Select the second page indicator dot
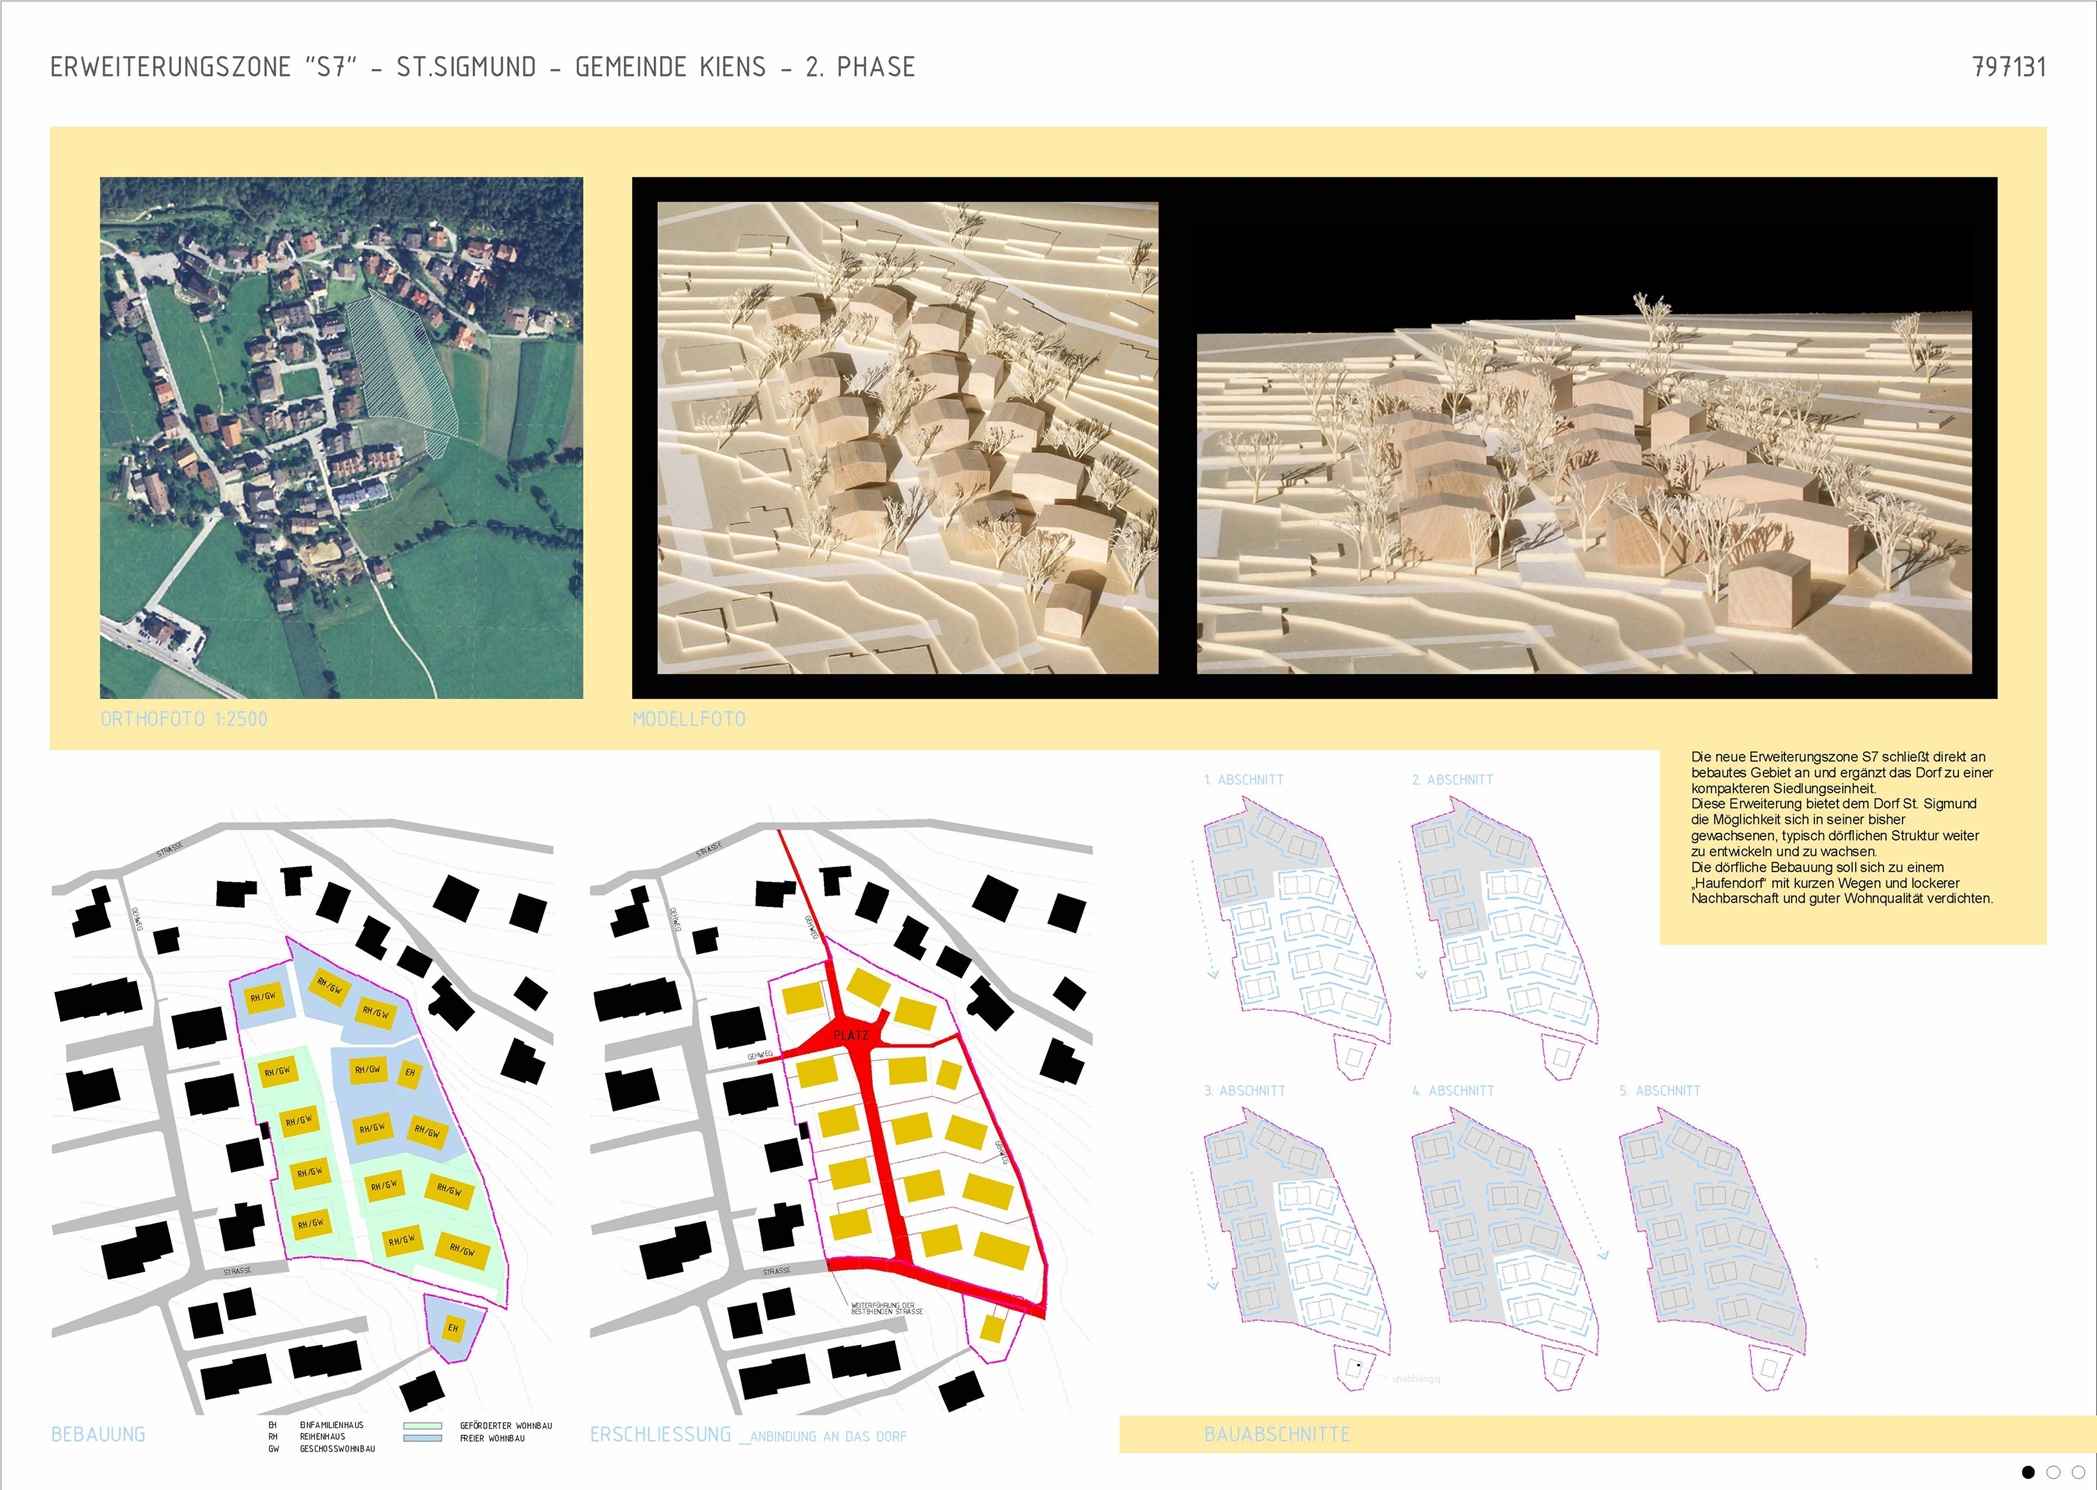The width and height of the screenshot is (2097, 1490). [x=2053, y=1472]
